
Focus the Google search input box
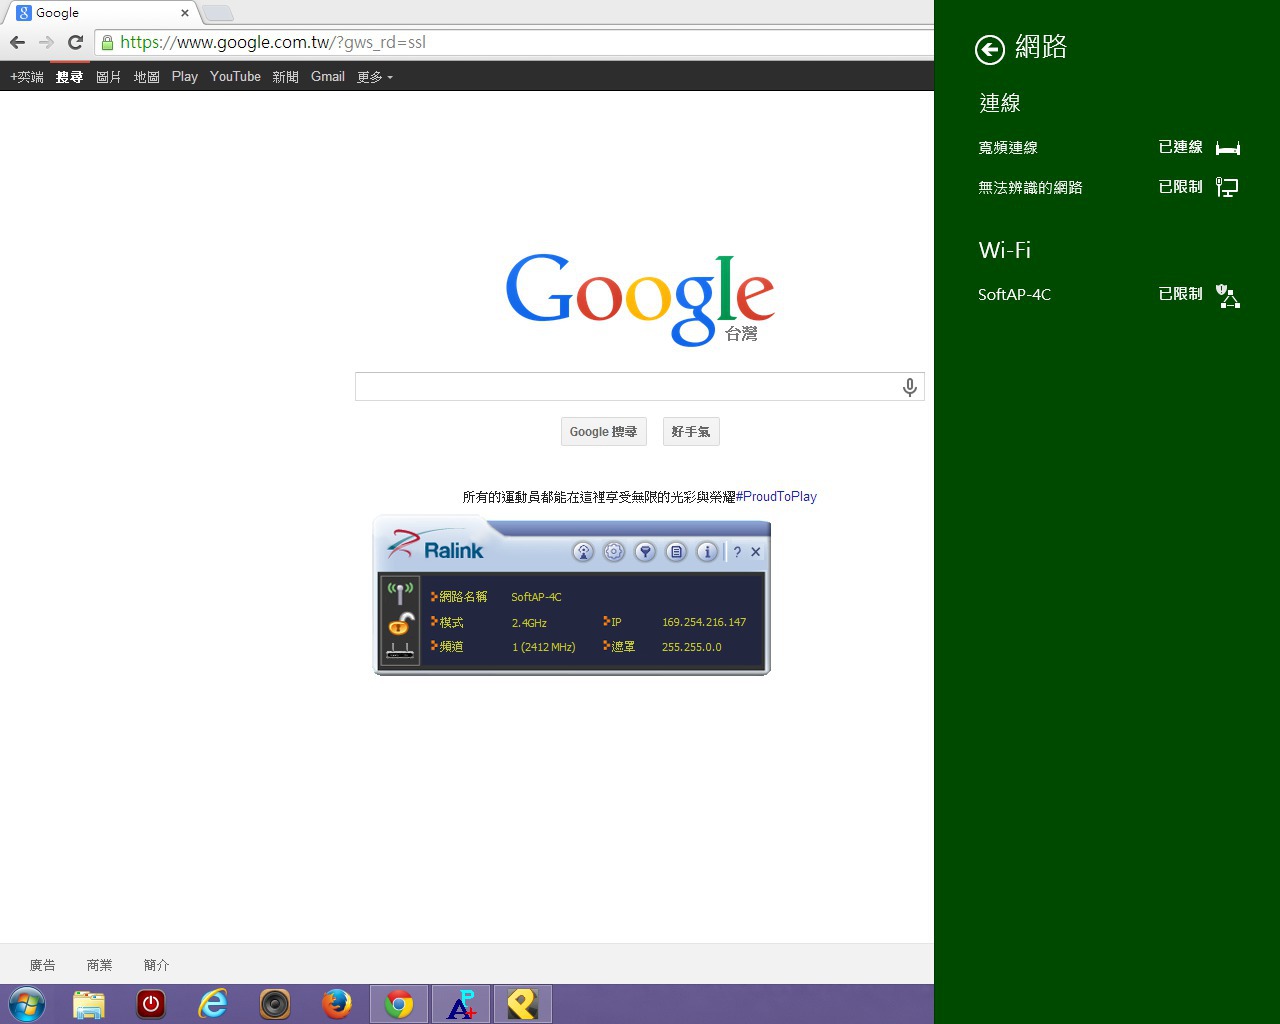640,387
